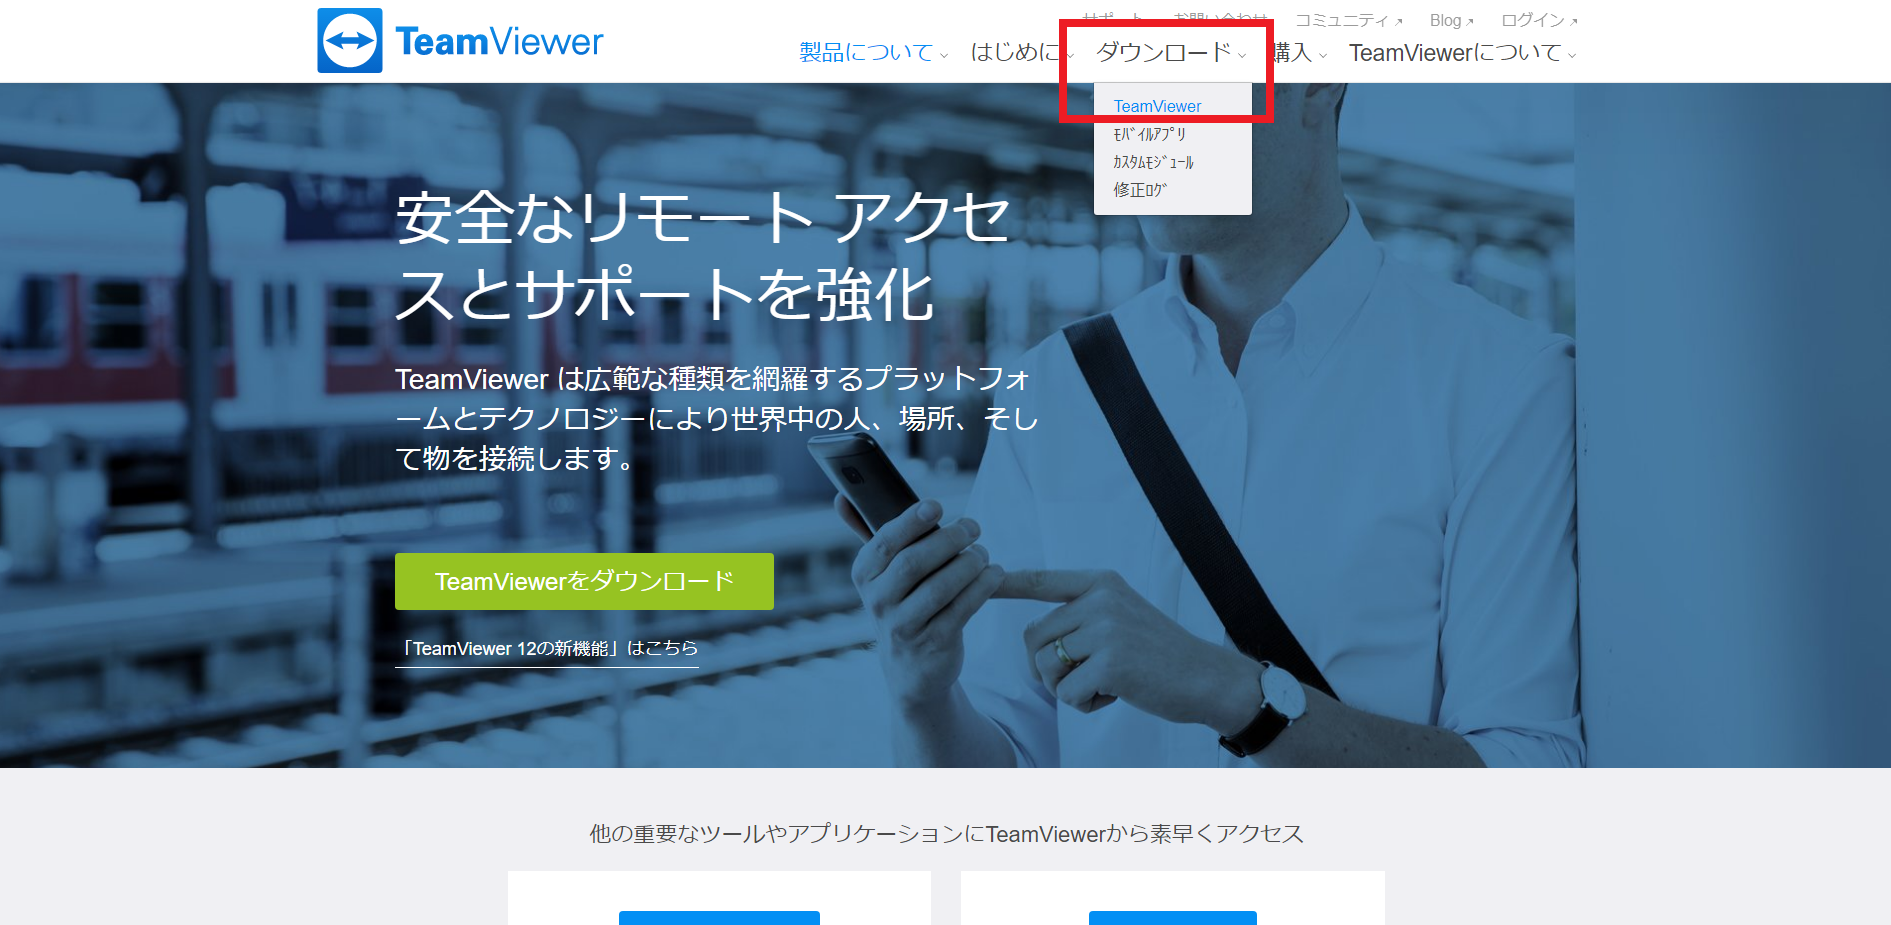The width and height of the screenshot is (1891, 925).
Task: Select 修正ログ in the download submenu
Action: [x=1140, y=190]
